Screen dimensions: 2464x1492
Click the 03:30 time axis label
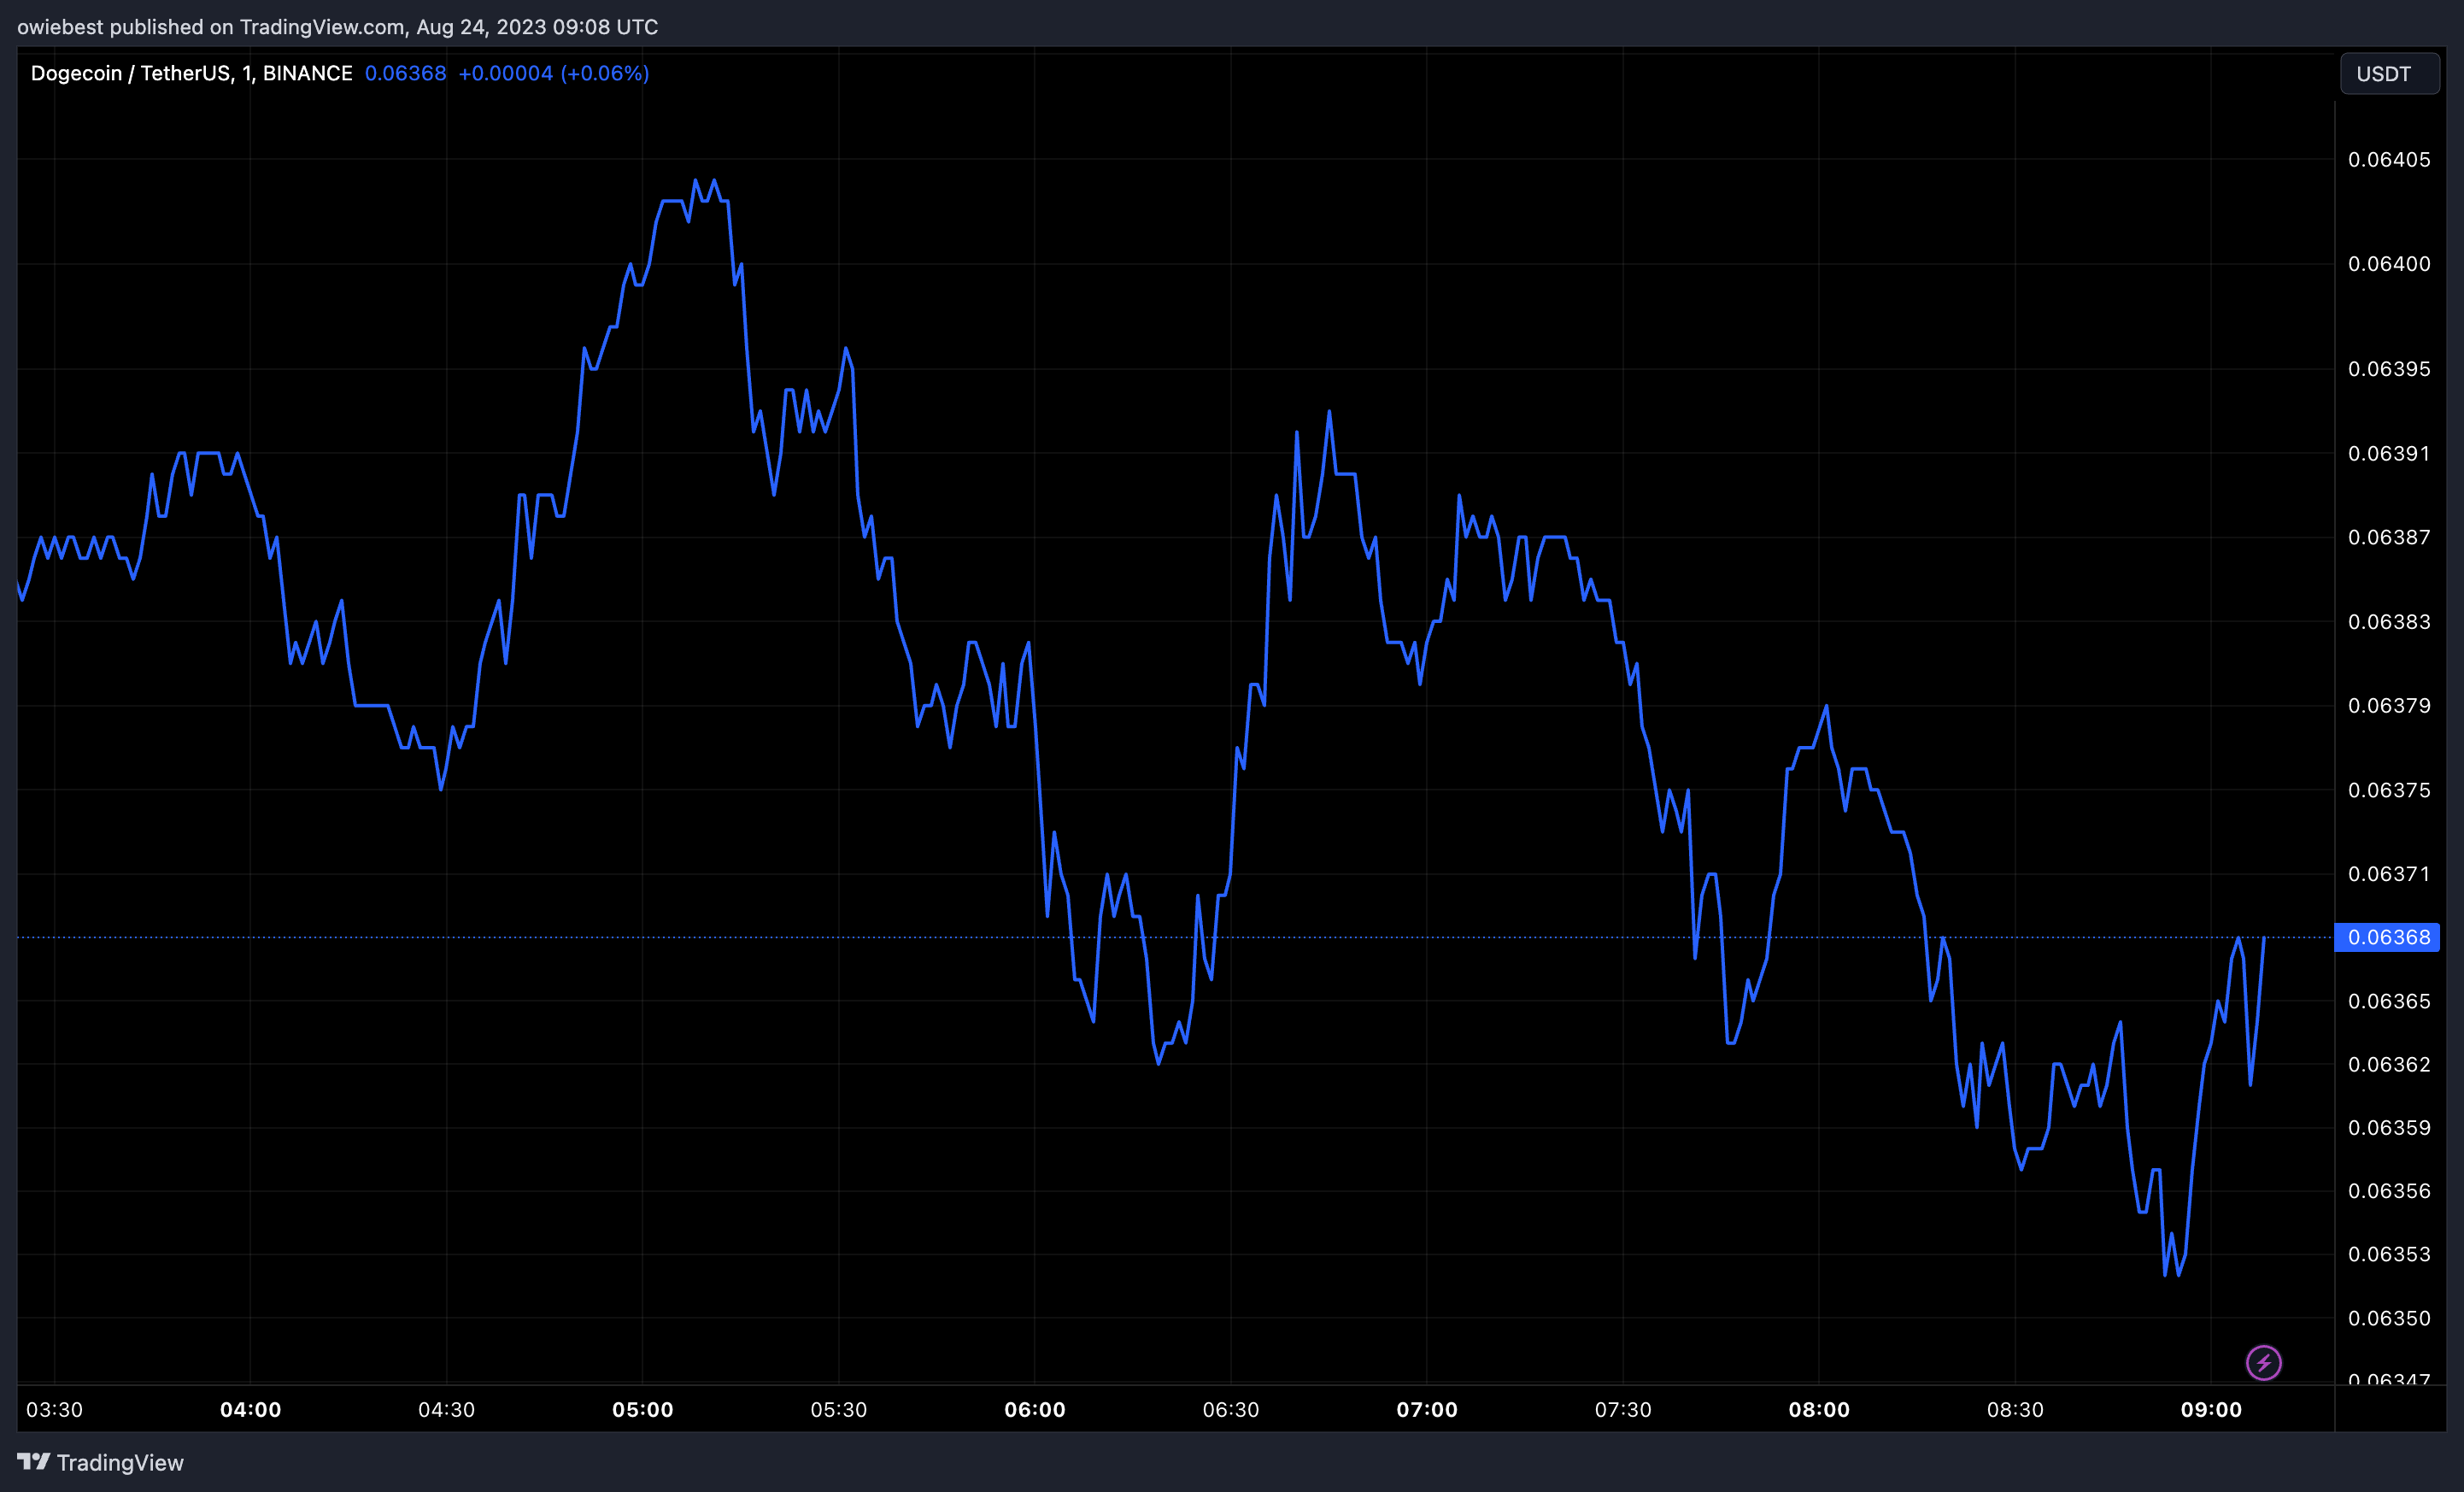click(54, 1410)
